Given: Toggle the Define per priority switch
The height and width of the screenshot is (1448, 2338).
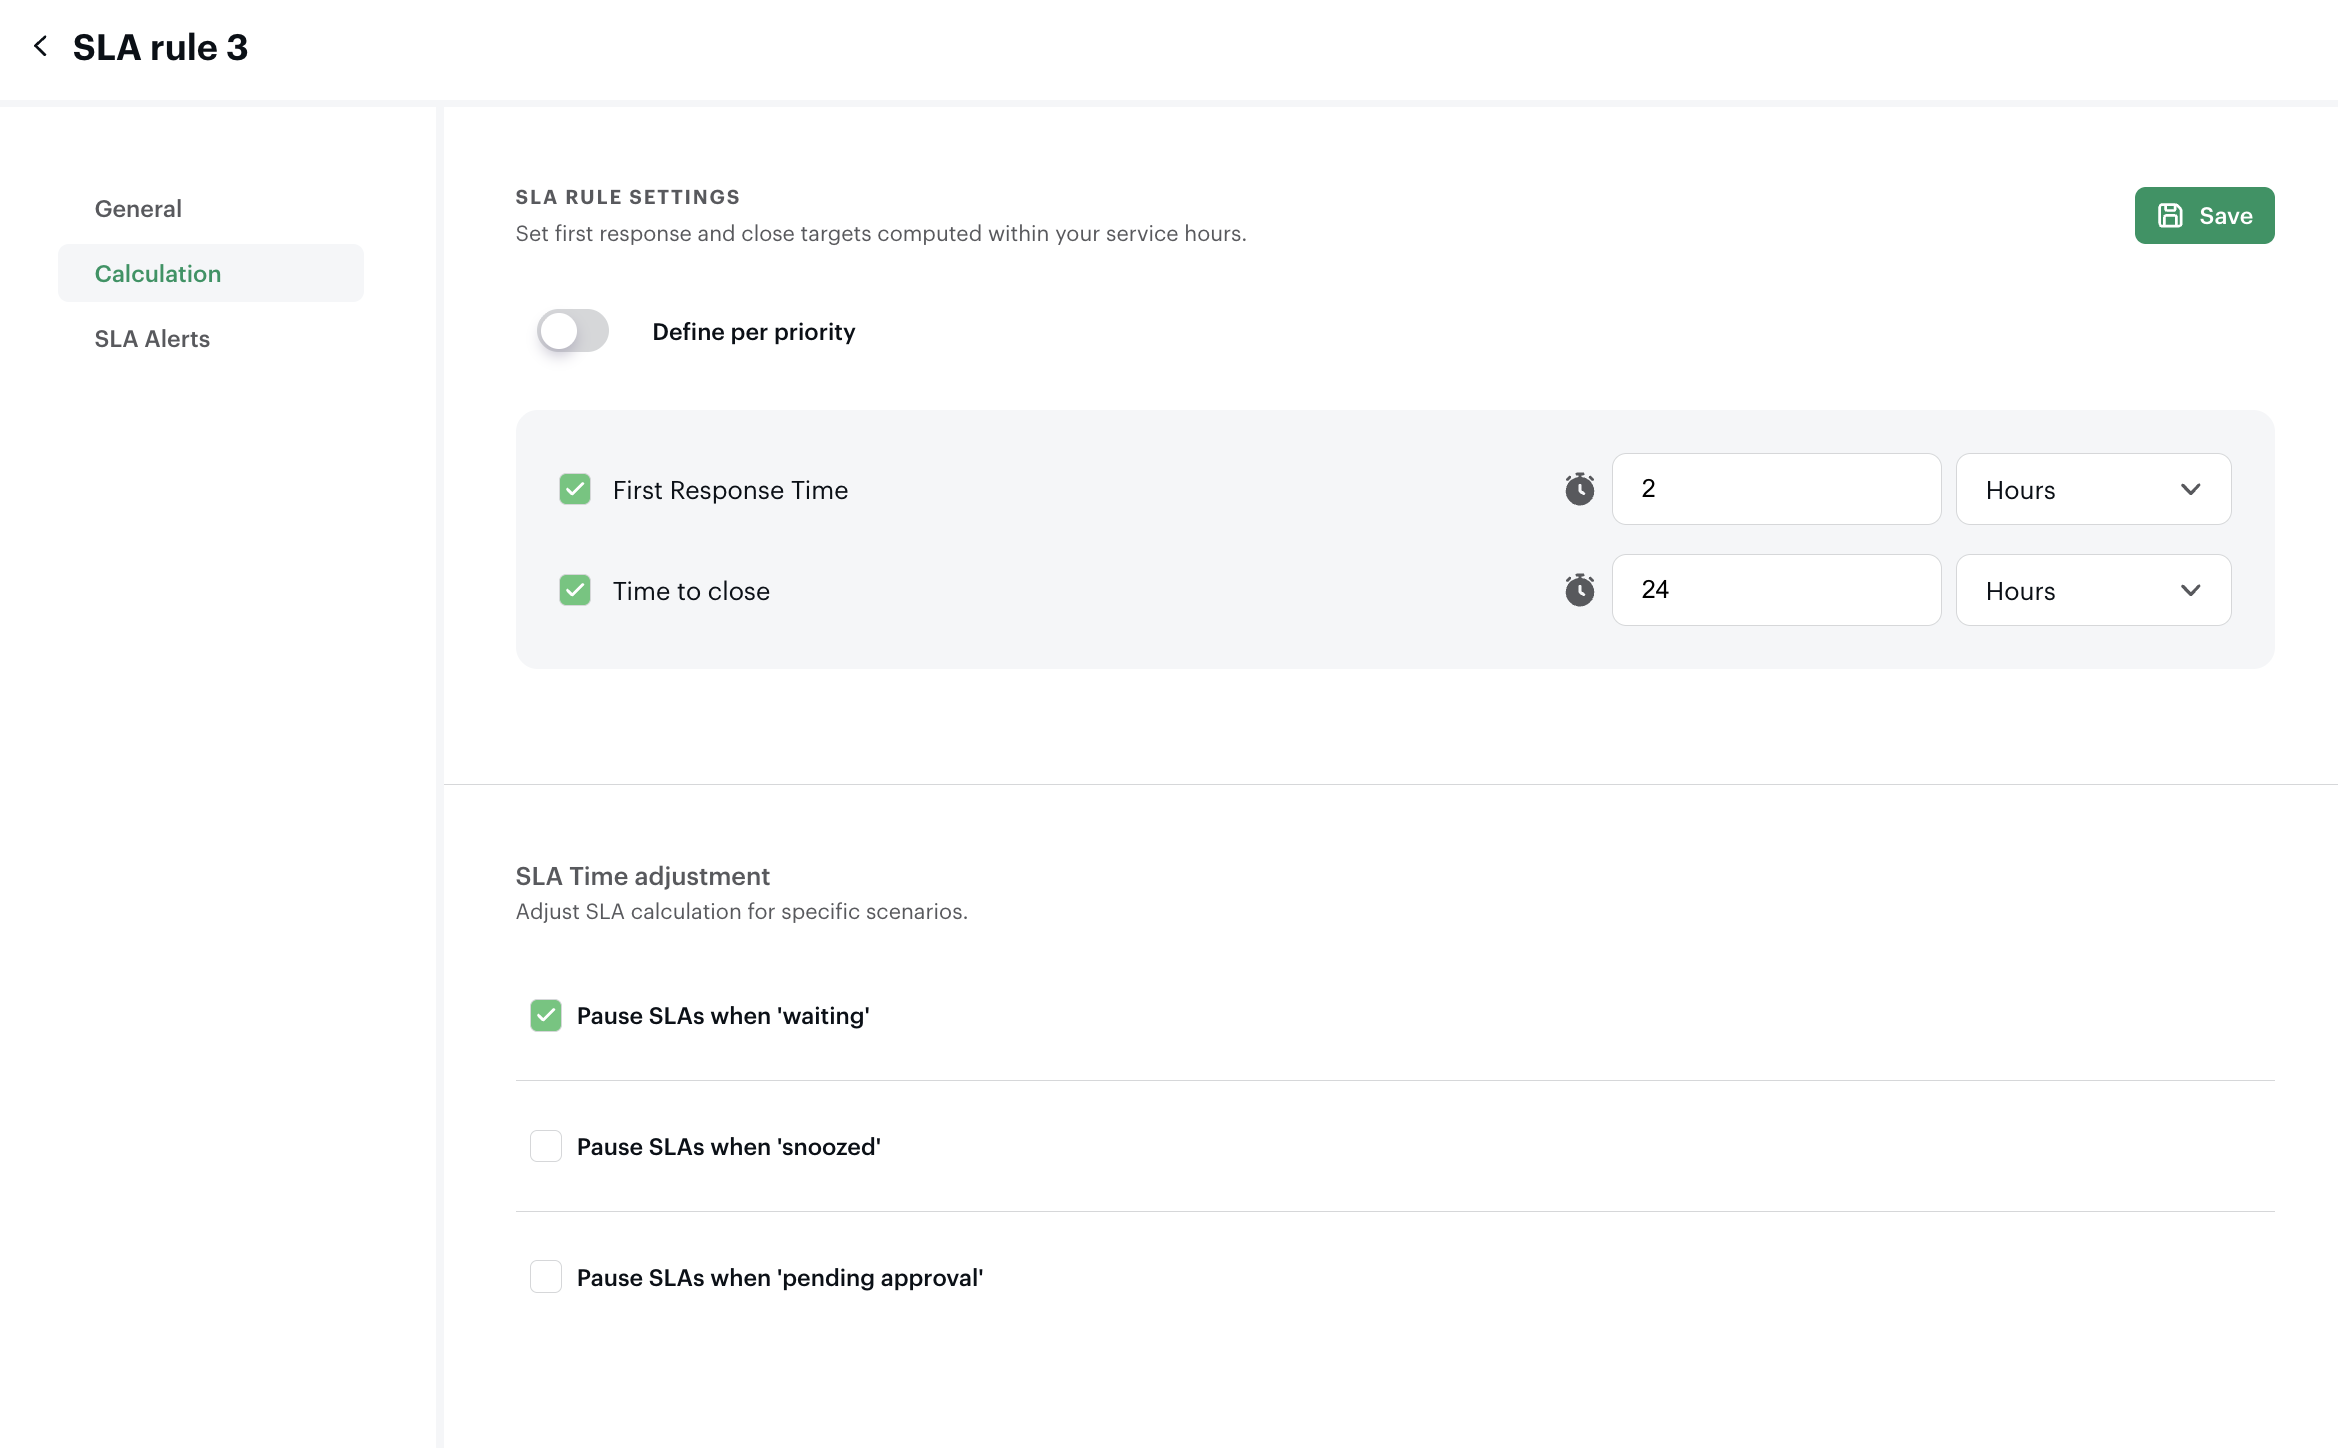Looking at the screenshot, I should click(x=573, y=331).
